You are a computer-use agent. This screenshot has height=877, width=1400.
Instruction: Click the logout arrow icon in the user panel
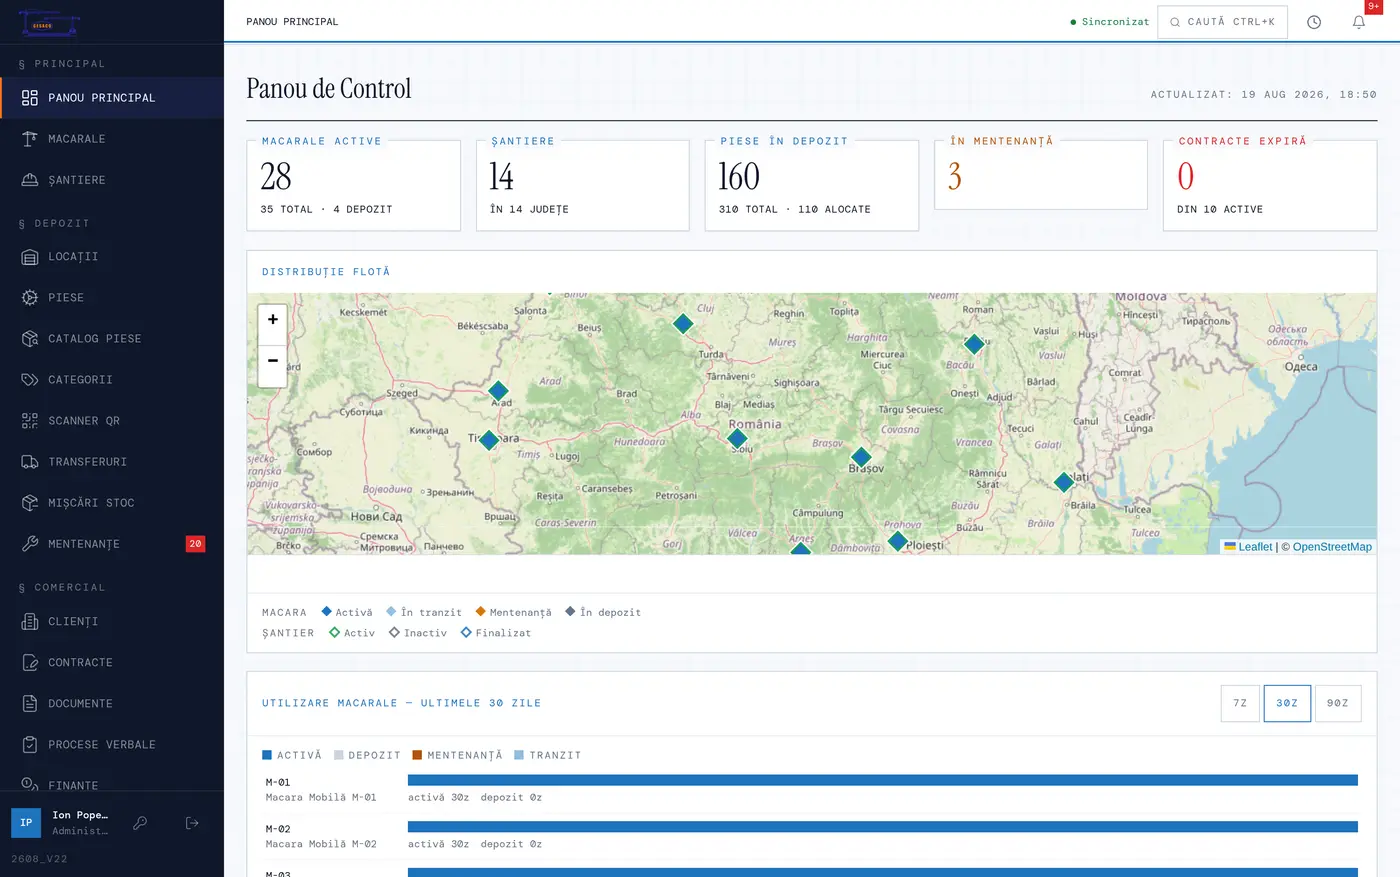coord(192,823)
